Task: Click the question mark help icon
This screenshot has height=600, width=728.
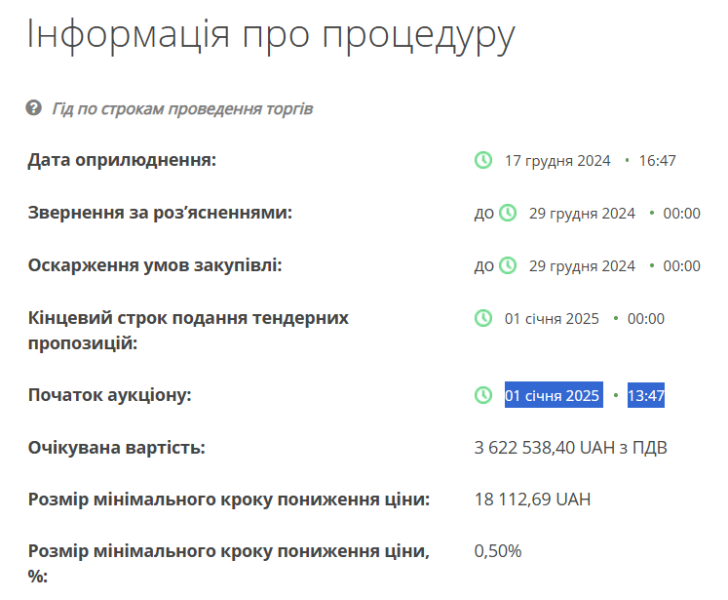Action: click(x=33, y=107)
